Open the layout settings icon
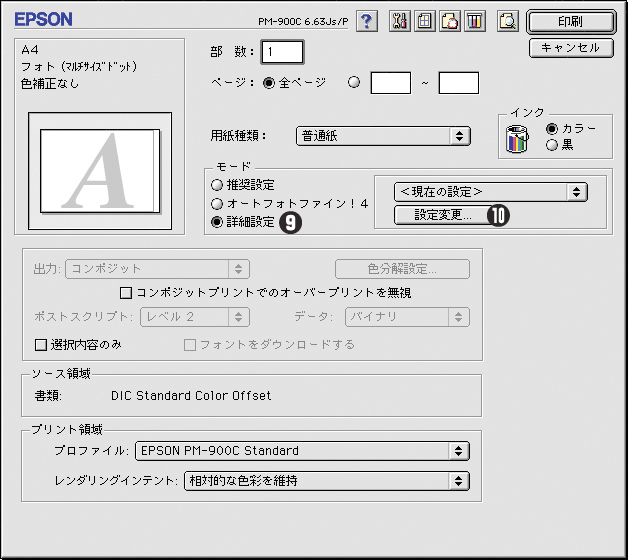Viewport: 628px width, 560px height. 424,21
